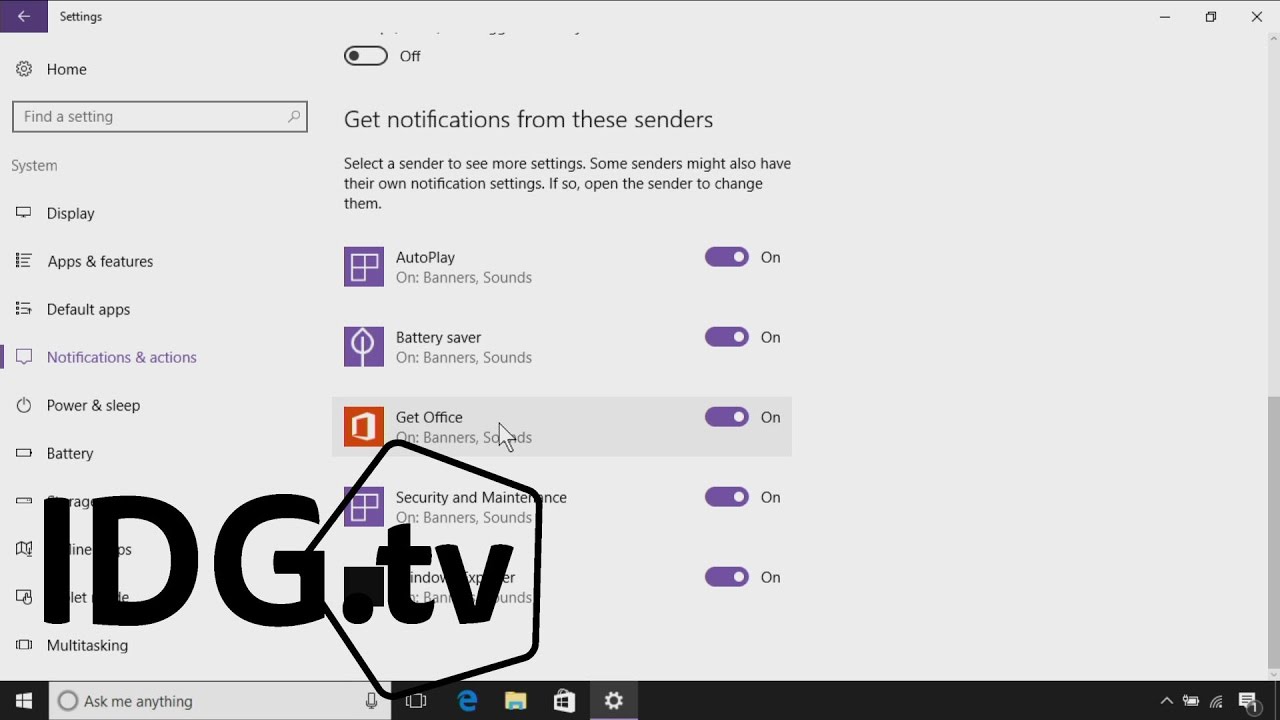Click the search magnifier icon

[293, 116]
